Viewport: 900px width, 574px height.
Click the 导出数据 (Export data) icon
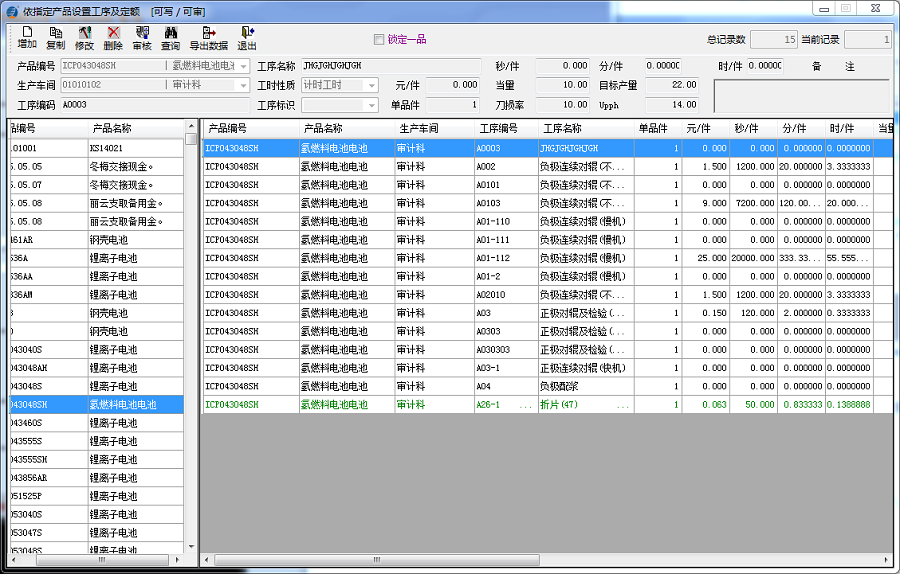(x=209, y=38)
